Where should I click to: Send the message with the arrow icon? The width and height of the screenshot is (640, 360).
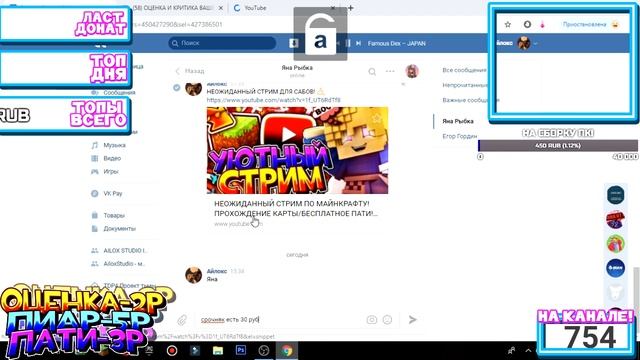tap(413, 320)
